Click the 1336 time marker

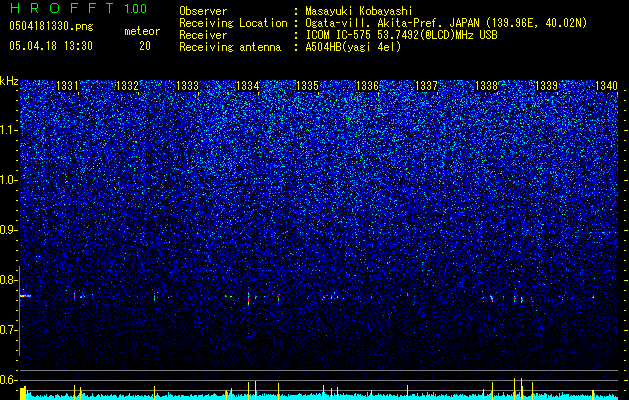[367, 86]
